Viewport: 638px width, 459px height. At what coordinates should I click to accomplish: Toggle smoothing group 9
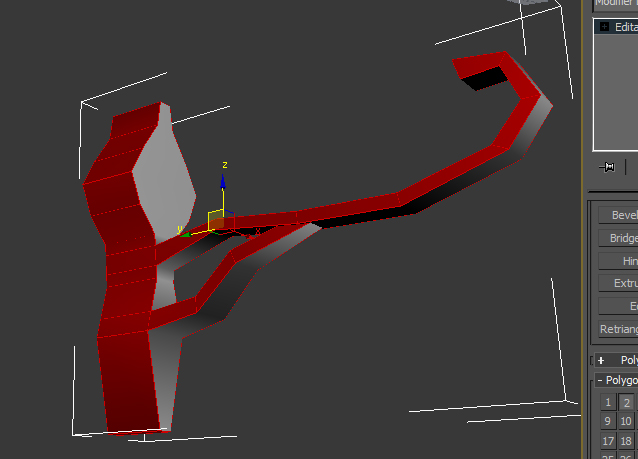tap(608, 421)
